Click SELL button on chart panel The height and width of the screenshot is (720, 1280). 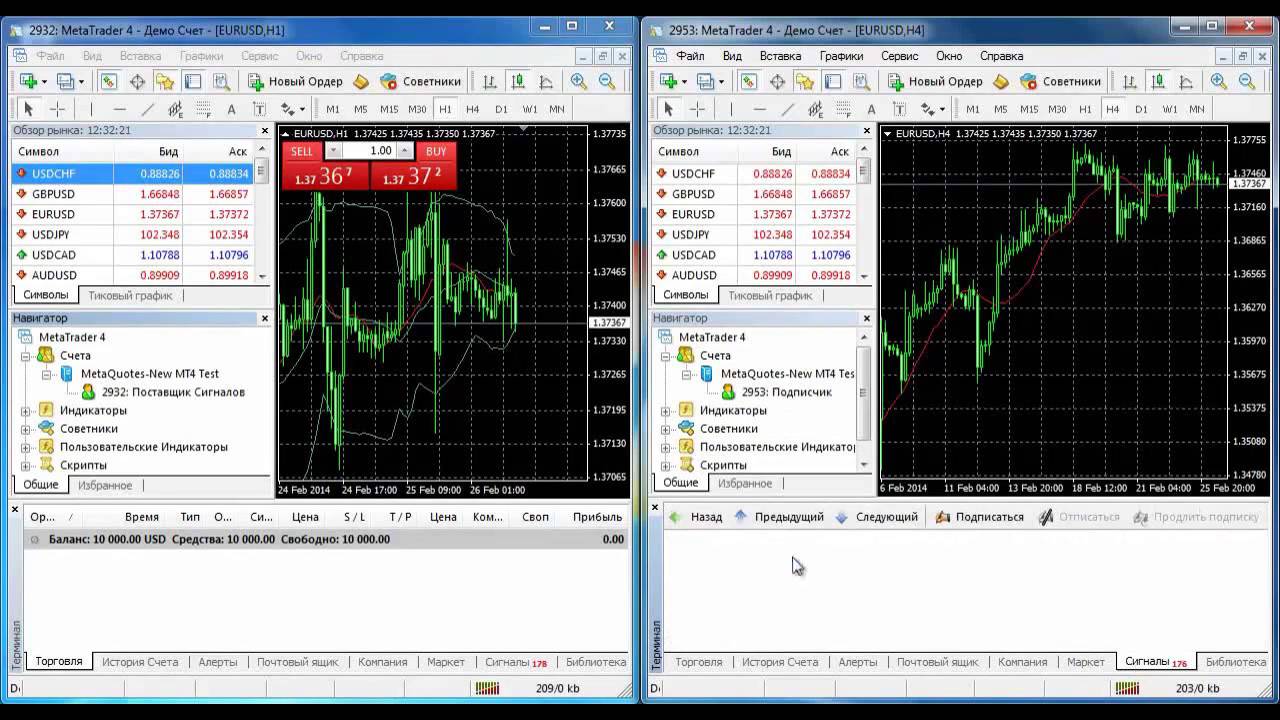[x=302, y=151]
